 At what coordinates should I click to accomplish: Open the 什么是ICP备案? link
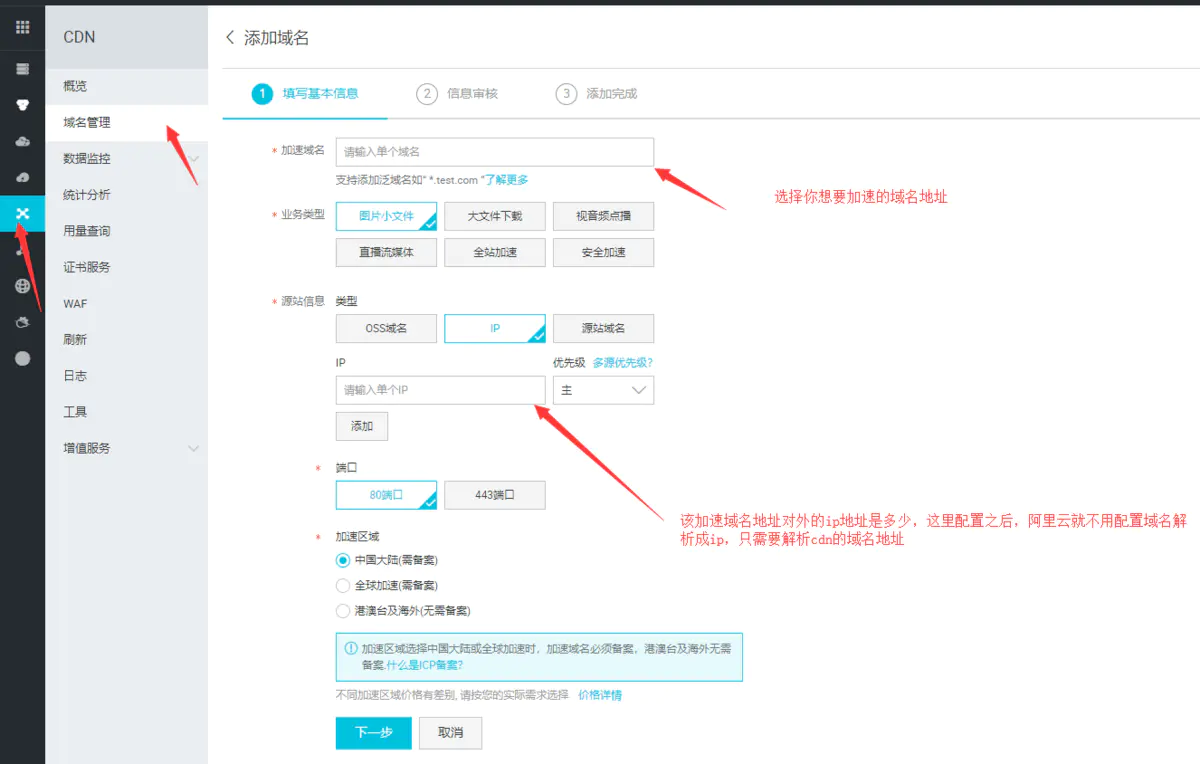point(425,665)
